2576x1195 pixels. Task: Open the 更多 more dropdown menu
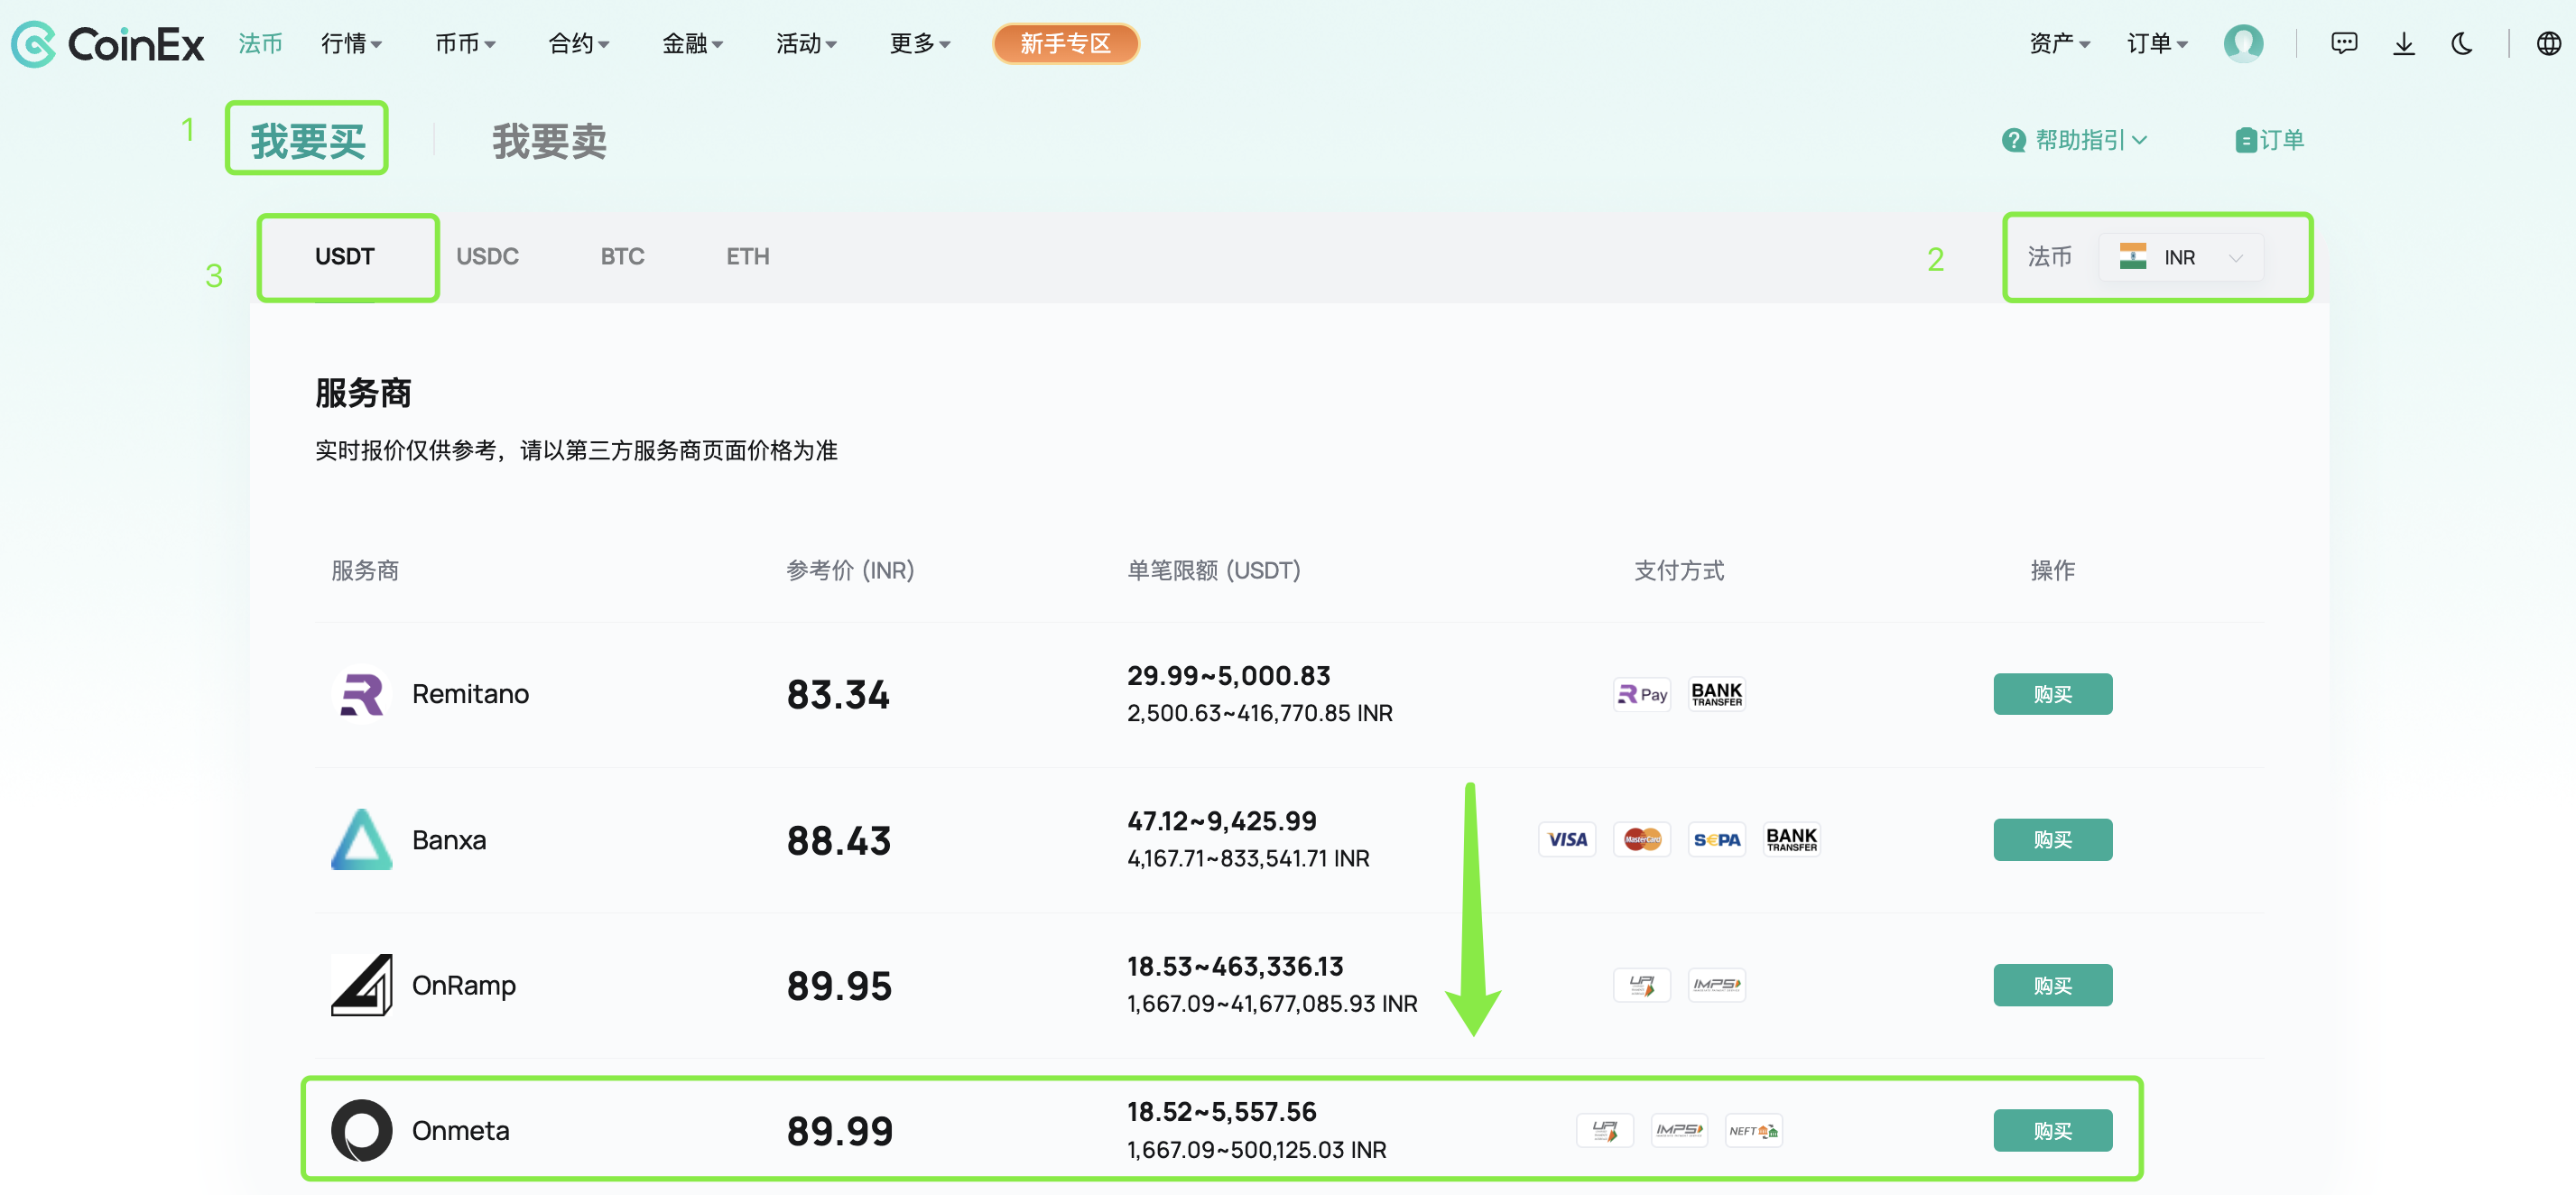point(917,43)
